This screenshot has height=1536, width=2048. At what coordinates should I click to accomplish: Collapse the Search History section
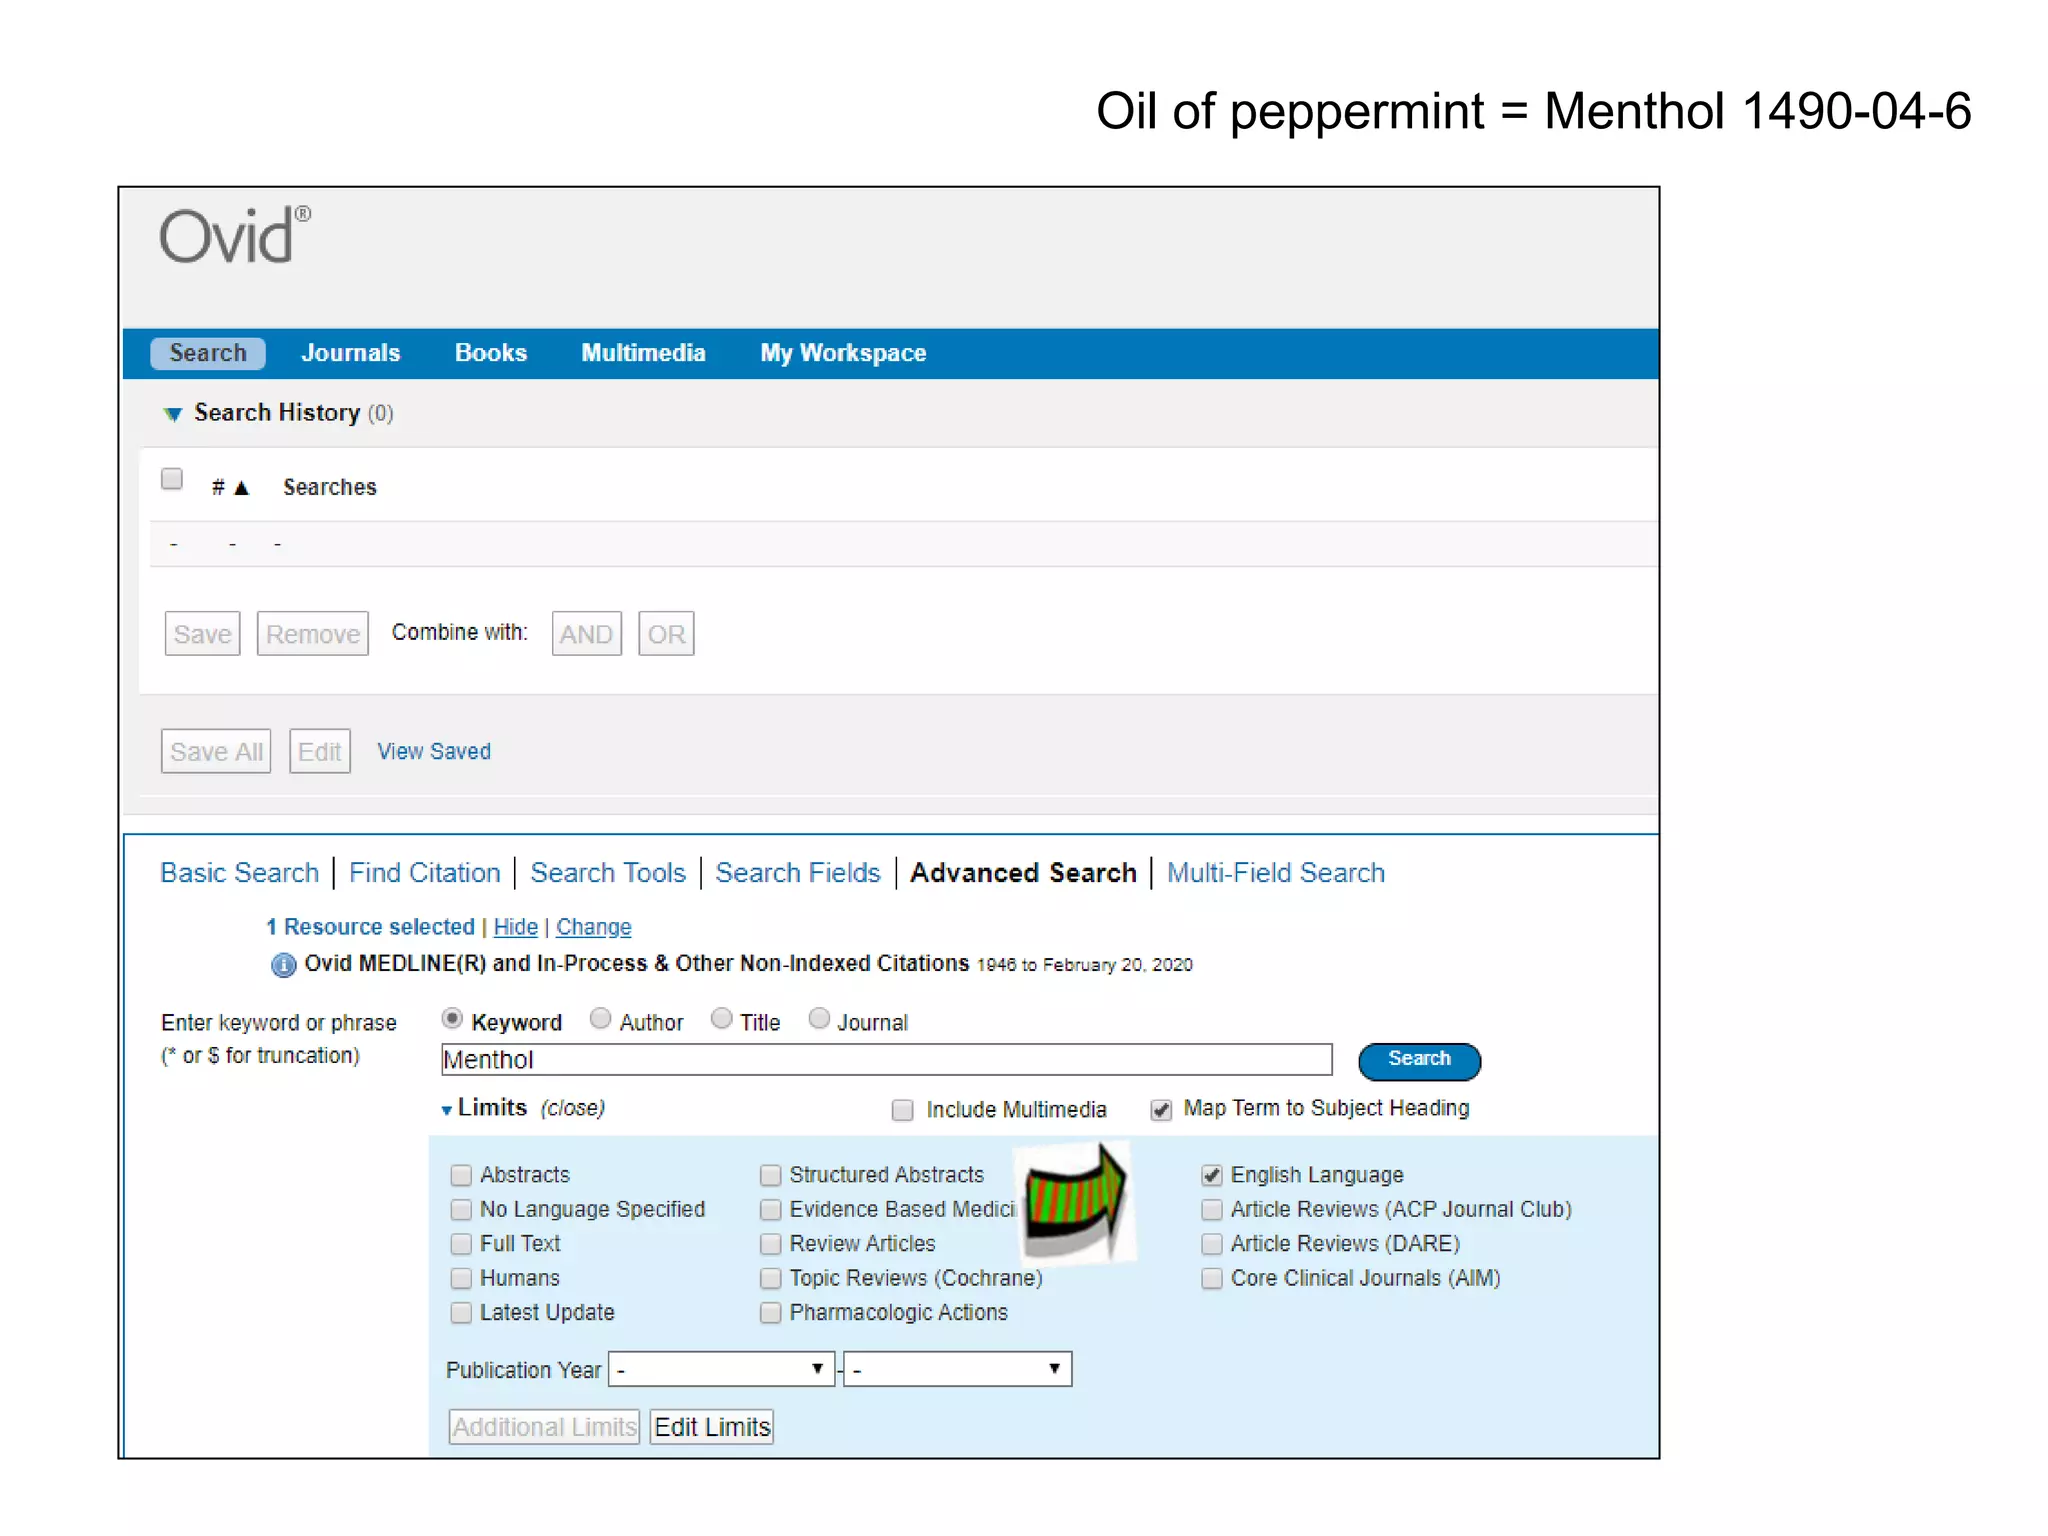tap(173, 414)
